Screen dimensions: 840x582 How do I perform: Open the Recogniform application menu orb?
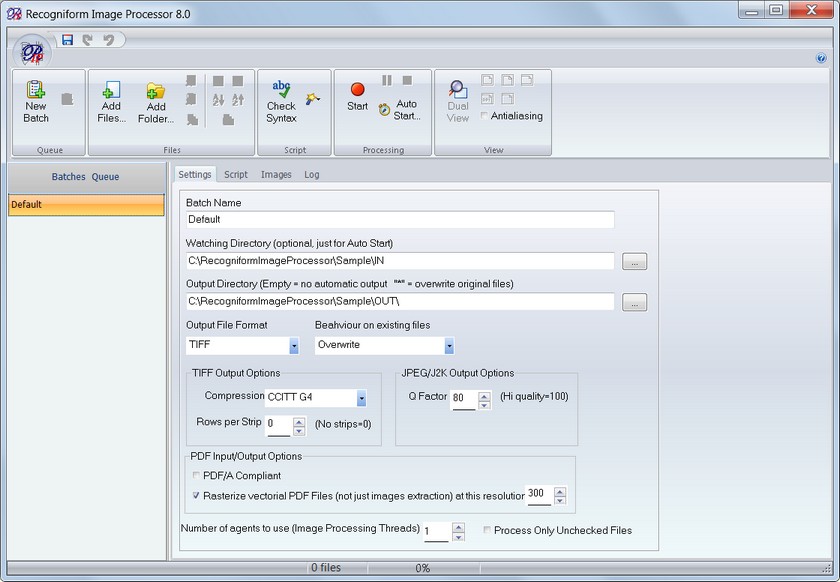coord(32,53)
